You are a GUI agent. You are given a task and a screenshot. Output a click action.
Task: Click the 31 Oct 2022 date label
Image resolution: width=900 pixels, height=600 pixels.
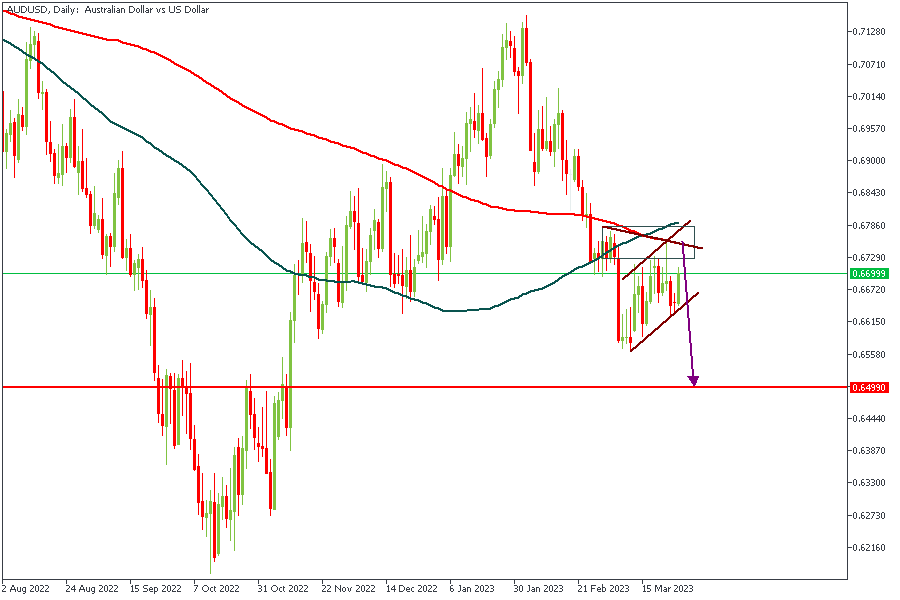[x=280, y=588]
